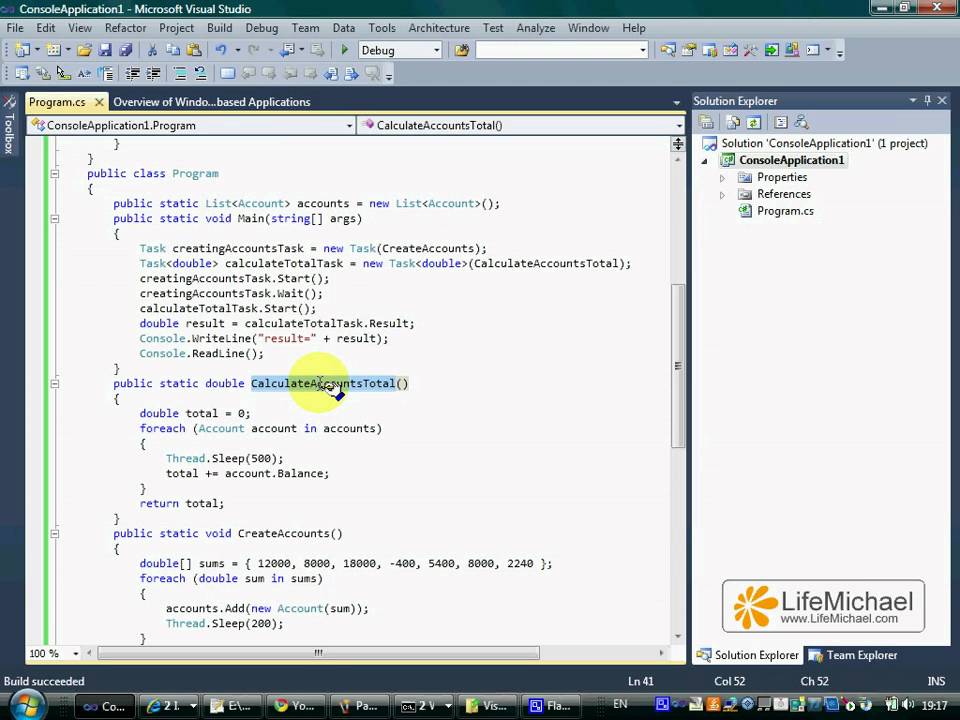Viewport: 960px width, 720px height.
Task: Open the Analyze menu
Action: (536, 28)
